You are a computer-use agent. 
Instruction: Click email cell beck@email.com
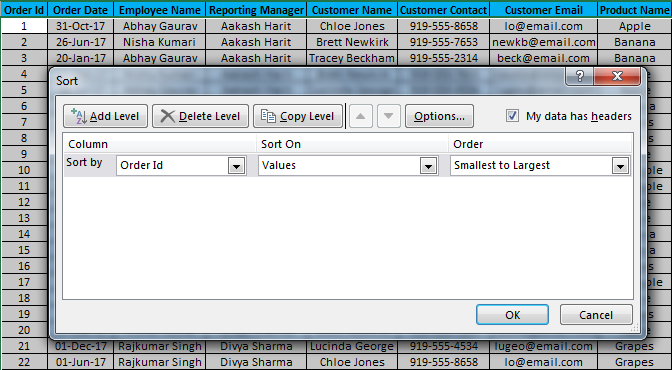pos(543,58)
